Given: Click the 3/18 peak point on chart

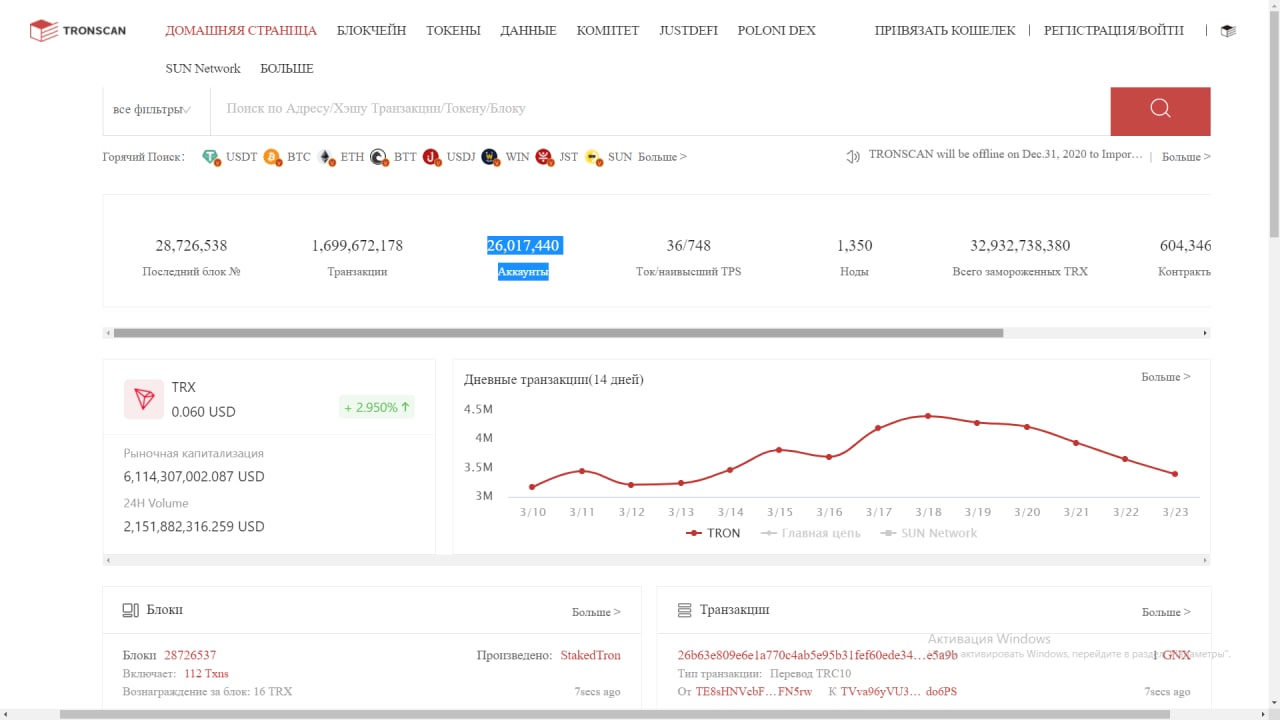Looking at the screenshot, I should tap(928, 416).
